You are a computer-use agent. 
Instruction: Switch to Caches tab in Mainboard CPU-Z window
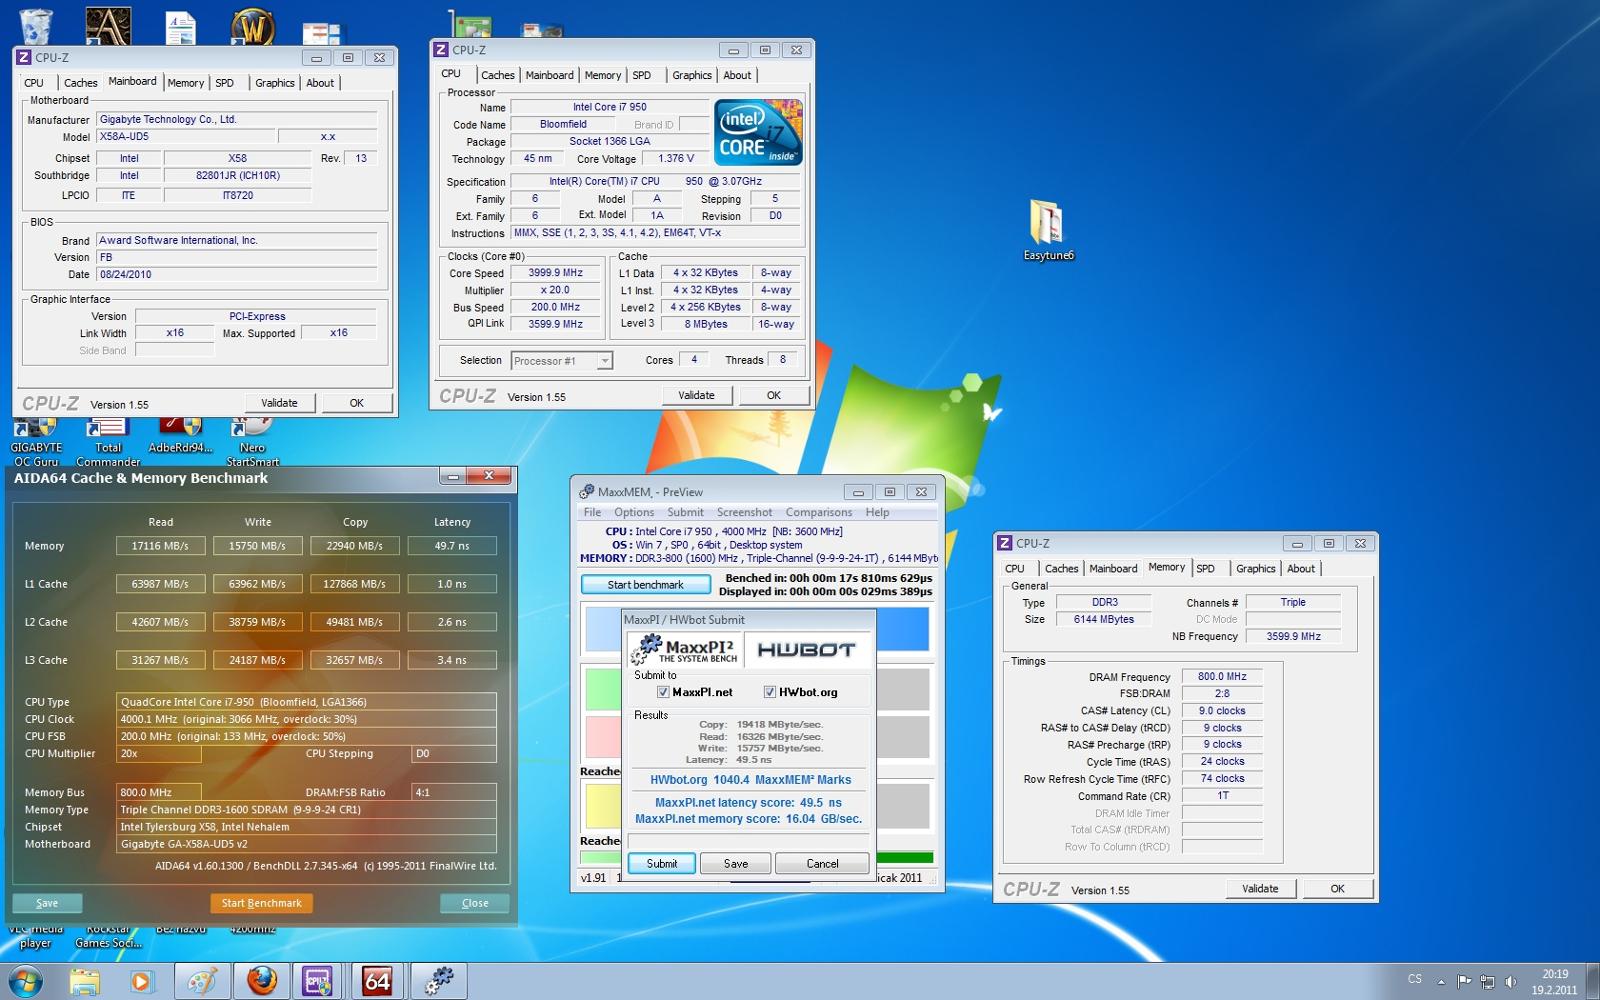[80, 83]
